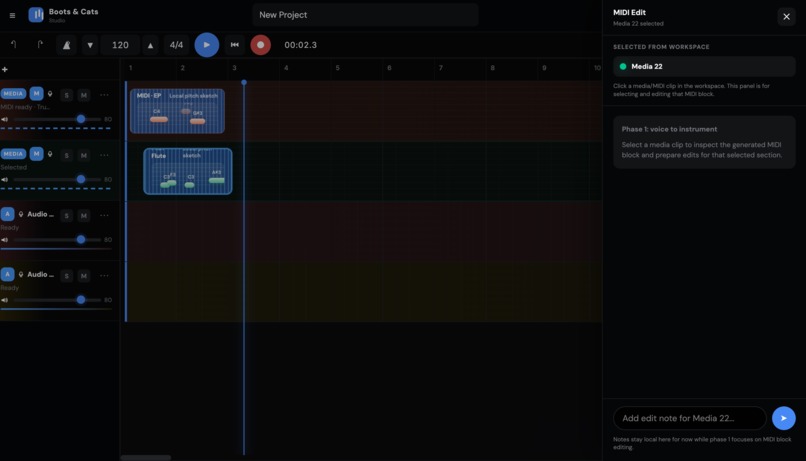Screen dimensions: 806x461
Task: Open more options for the Selected track
Action: pyautogui.click(x=104, y=155)
